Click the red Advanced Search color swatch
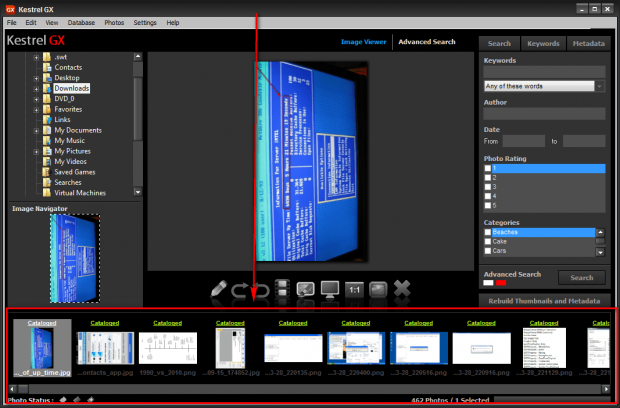Viewport: 620px width, 408px height. [501, 283]
